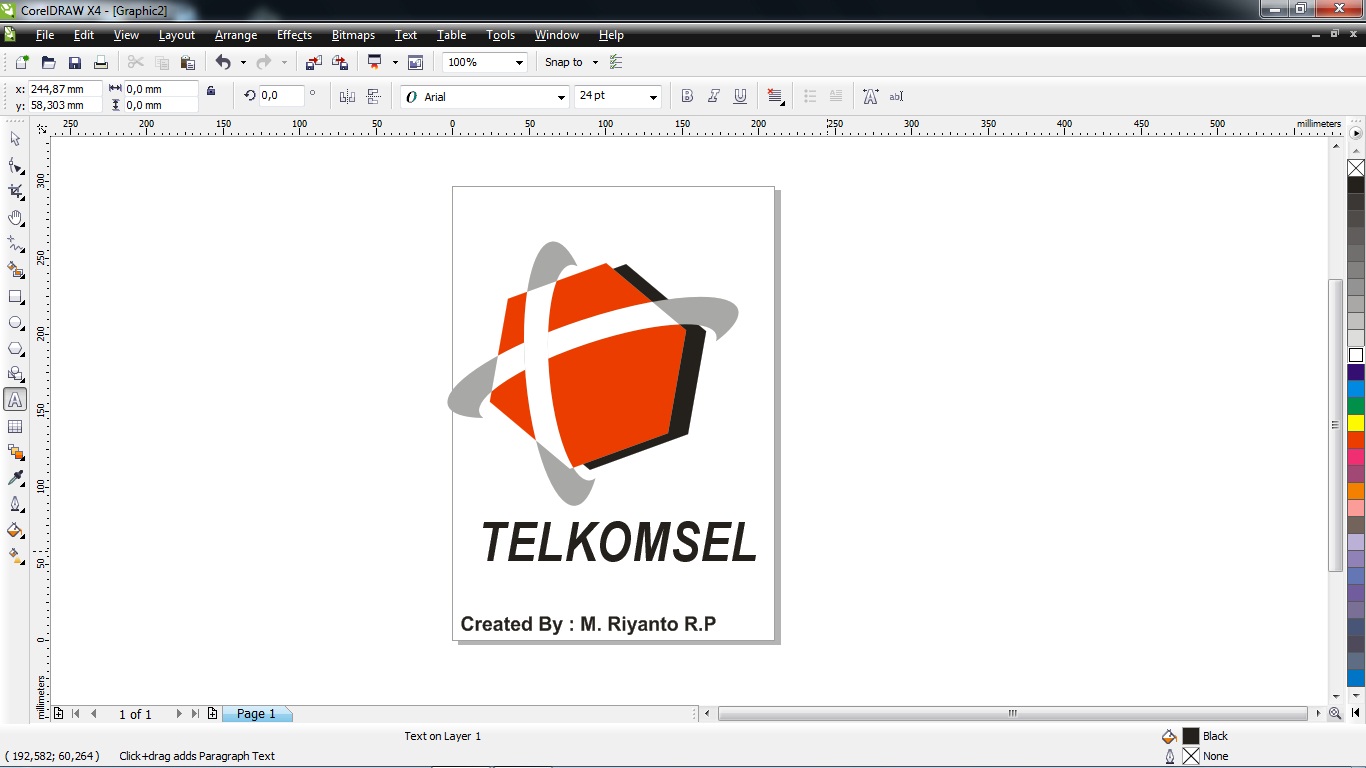Select the Polygon tool

15,349
